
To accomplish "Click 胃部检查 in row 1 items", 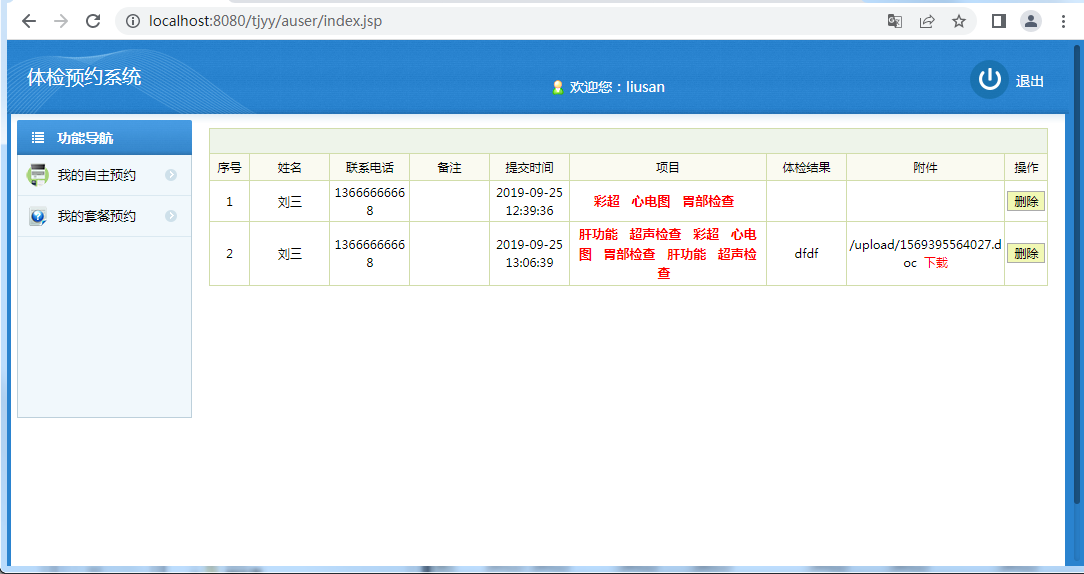I will [x=709, y=202].
